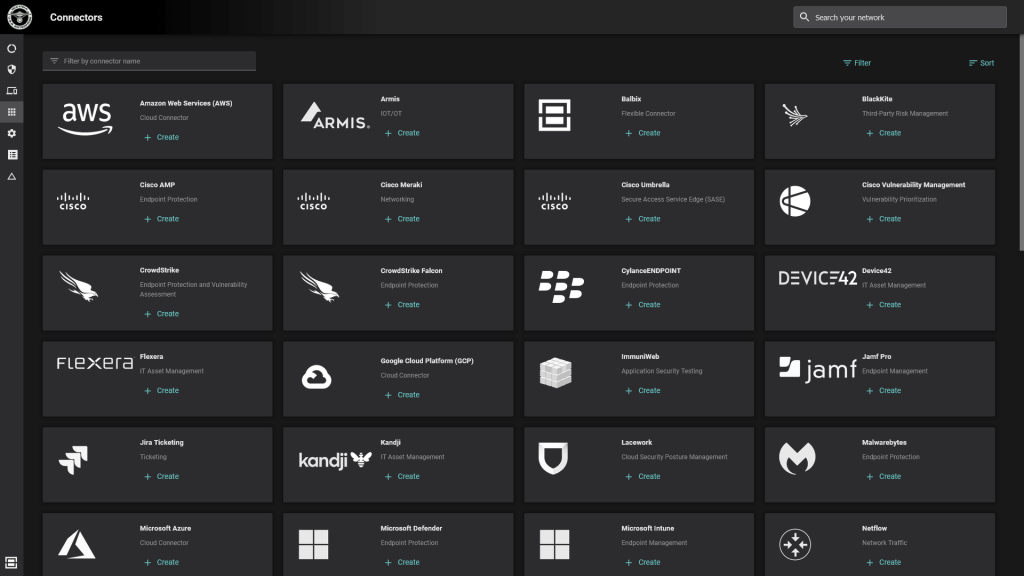Click the Microsoft Intune logo
The width and height of the screenshot is (1024, 576).
click(x=554, y=545)
